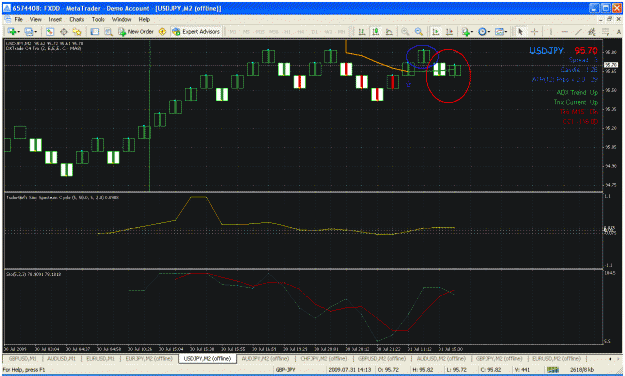Click the New Order button

click(136, 31)
